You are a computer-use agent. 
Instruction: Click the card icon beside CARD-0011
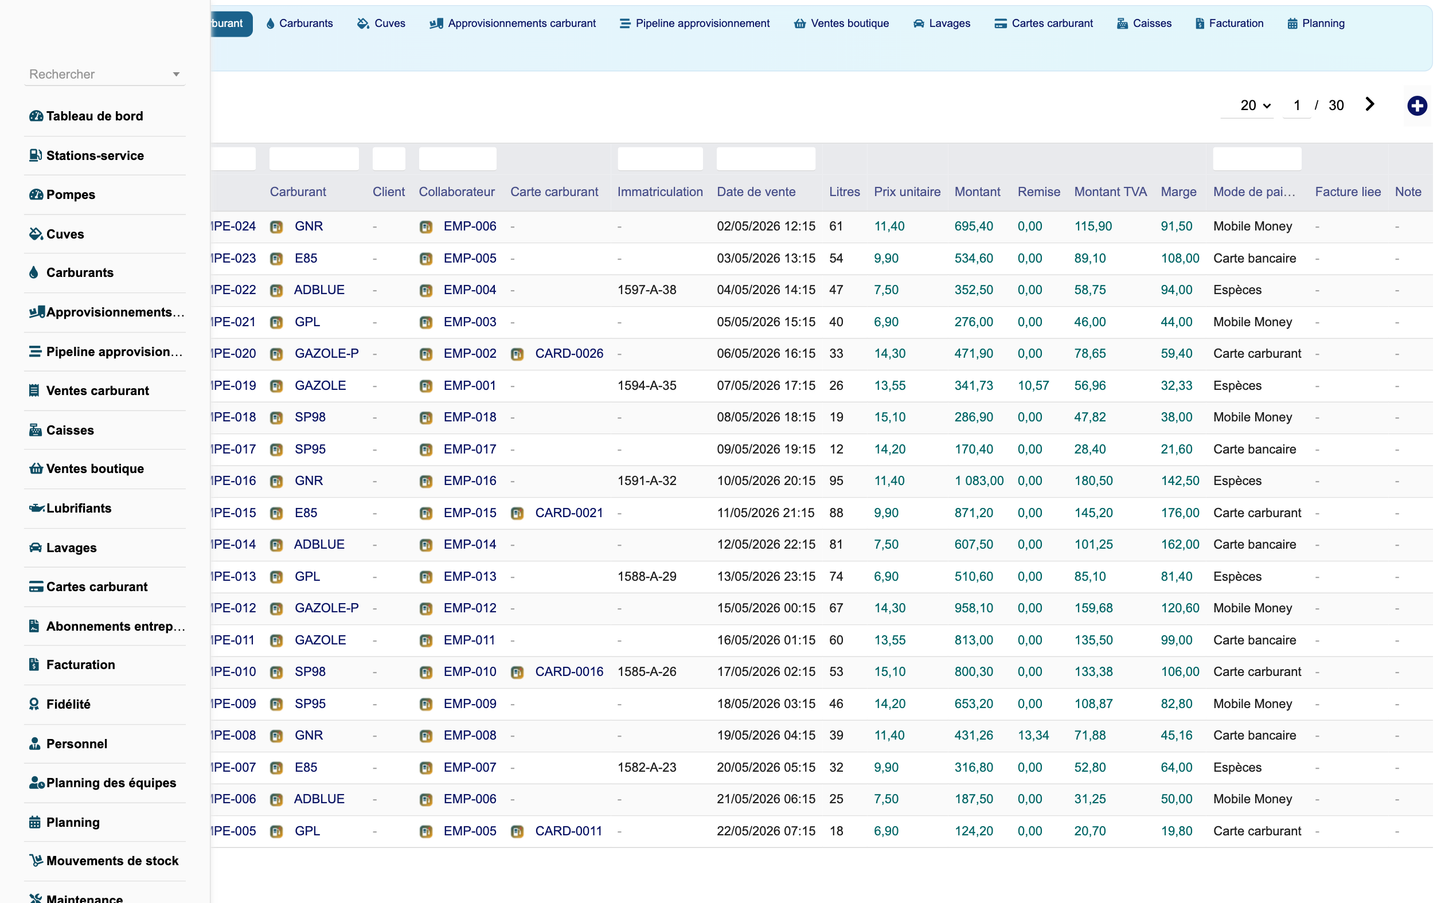pos(517,832)
